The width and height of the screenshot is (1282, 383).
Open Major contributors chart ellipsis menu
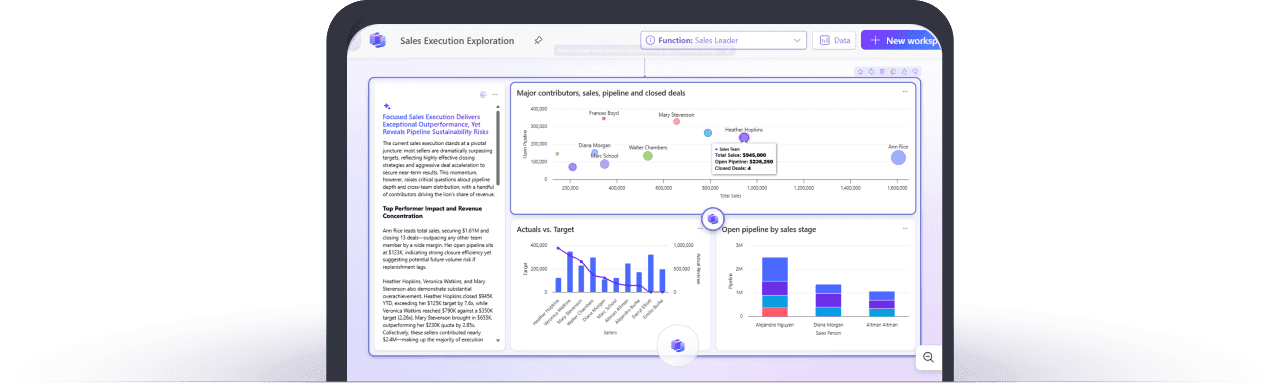(905, 92)
